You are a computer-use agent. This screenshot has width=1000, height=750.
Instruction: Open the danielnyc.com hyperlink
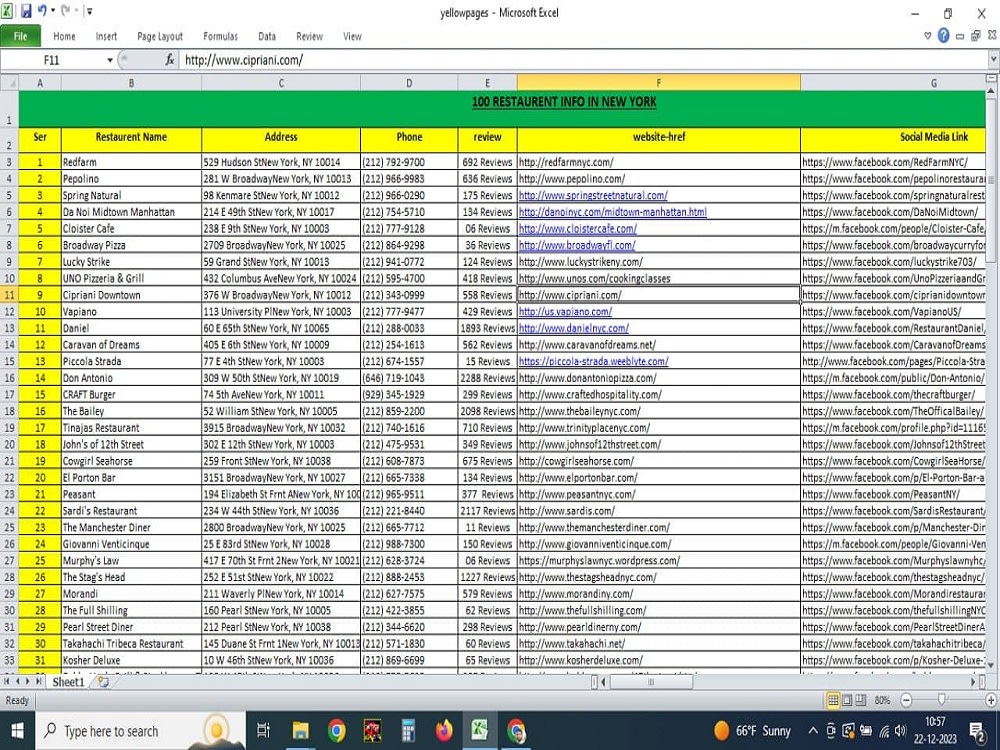tap(573, 328)
